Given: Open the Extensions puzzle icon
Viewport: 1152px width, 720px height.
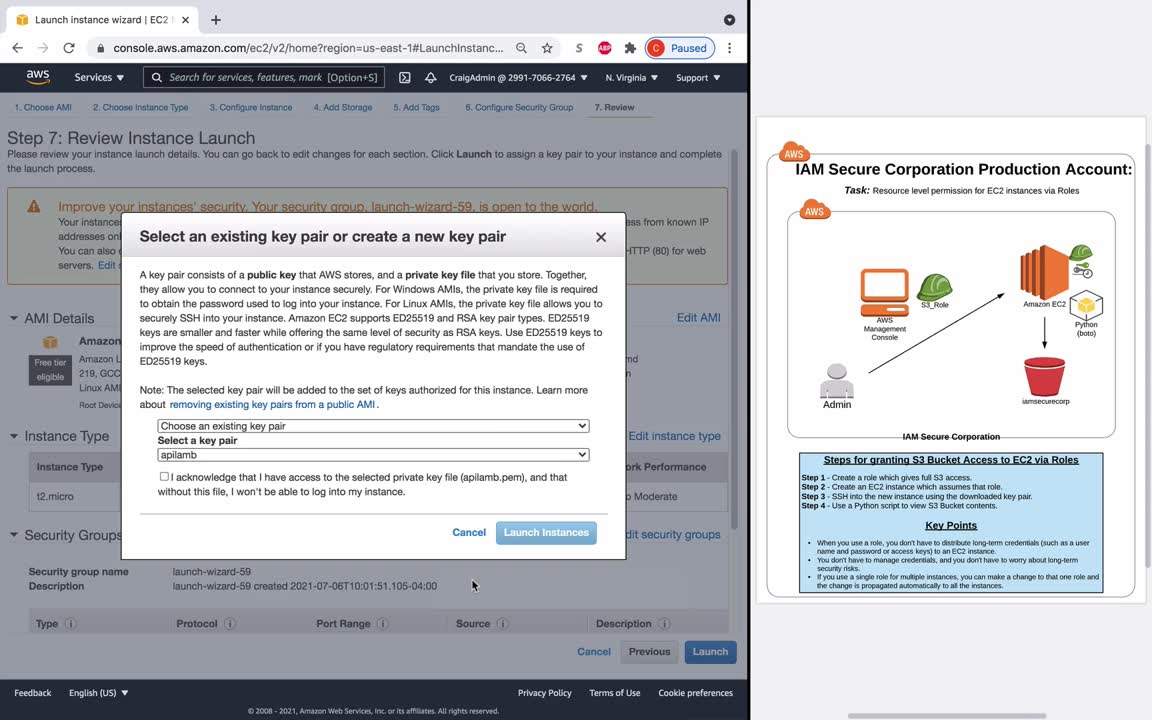Looking at the screenshot, I should point(630,48).
